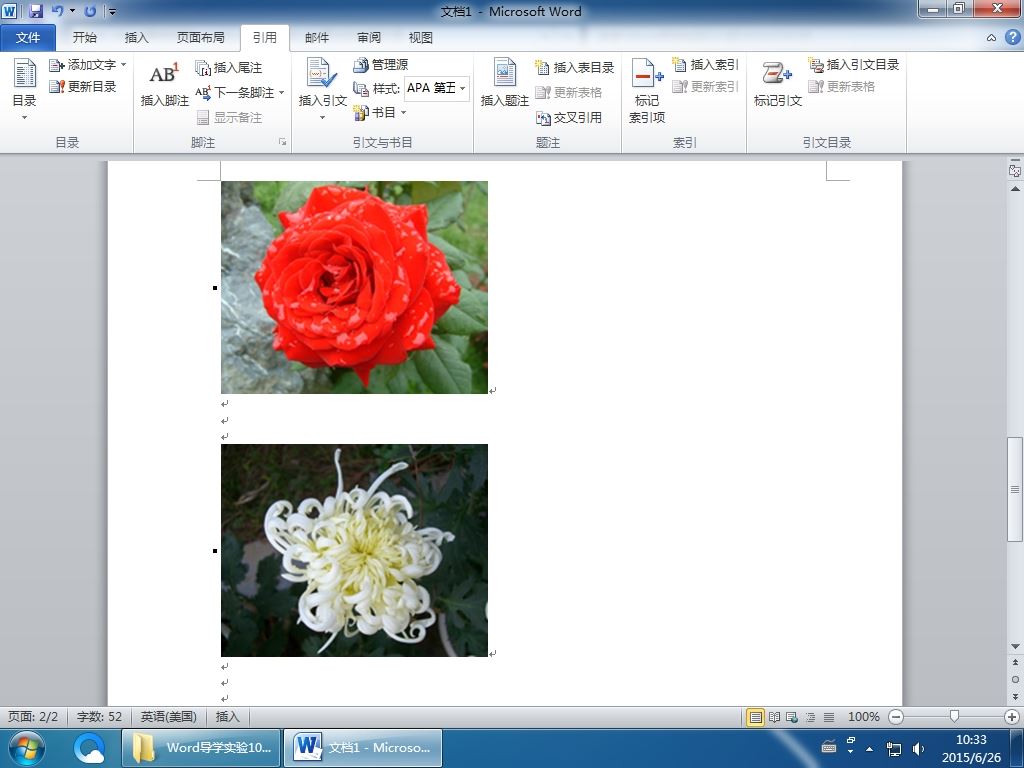Open the Footnote (脚注) group dialog launcher
This screenshot has width=1024, height=768.
coord(283,142)
